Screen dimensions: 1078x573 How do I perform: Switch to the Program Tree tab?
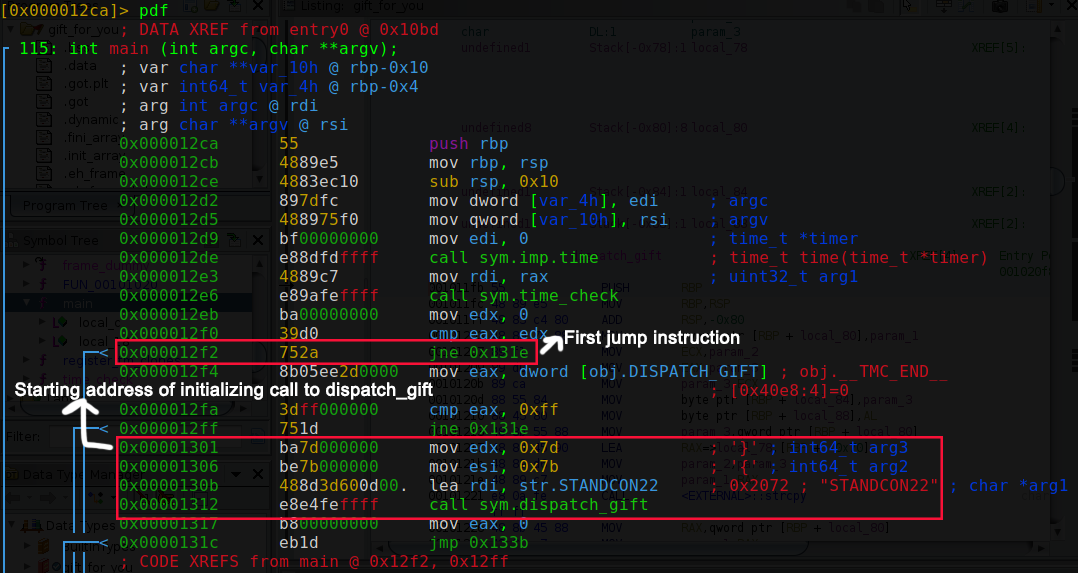(66, 206)
